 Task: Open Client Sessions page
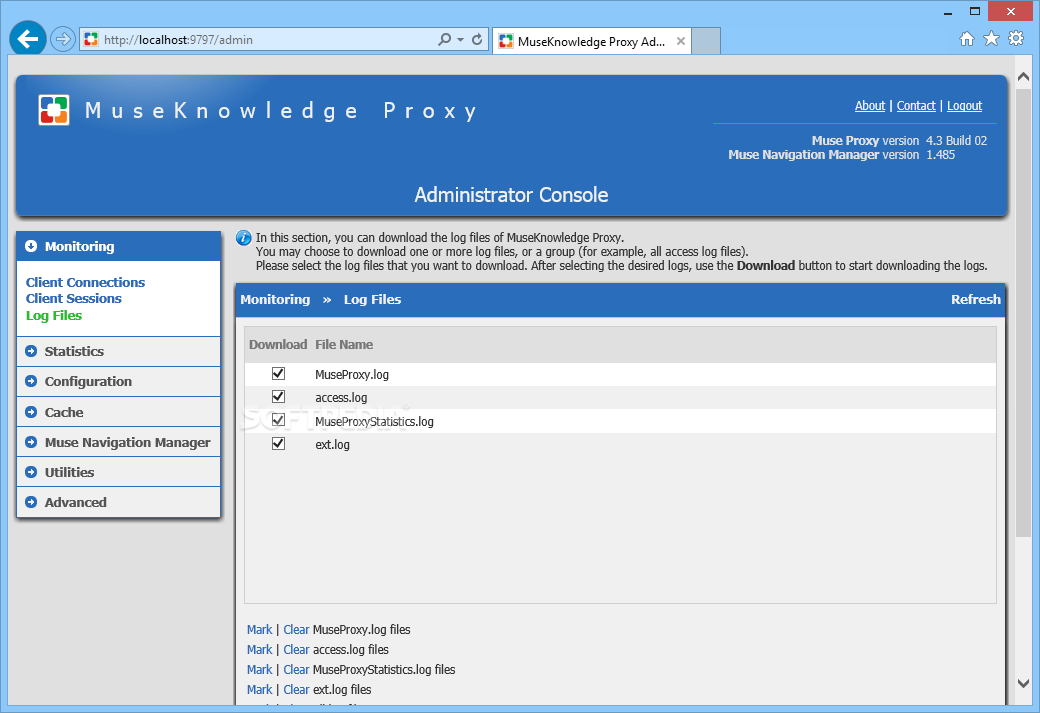click(74, 298)
